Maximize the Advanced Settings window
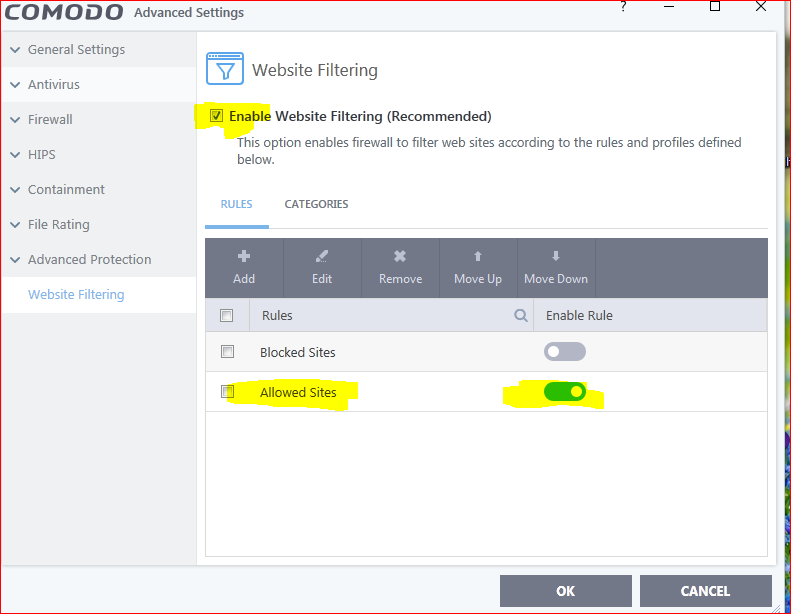Viewport: 791px width, 614px height. pyautogui.click(x=715, y=6)
